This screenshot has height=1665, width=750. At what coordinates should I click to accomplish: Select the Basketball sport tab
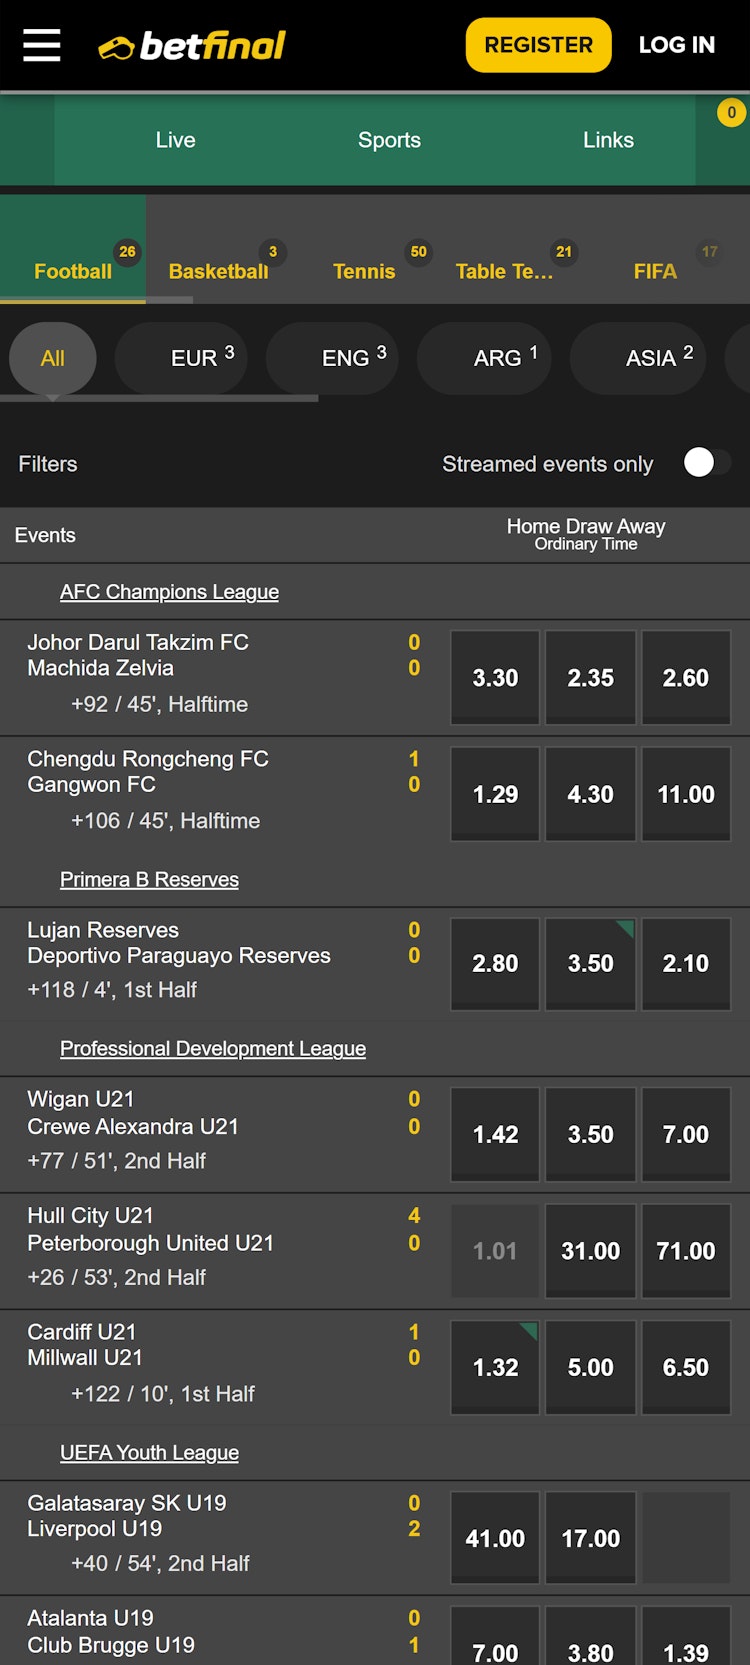tap(219, 270)
